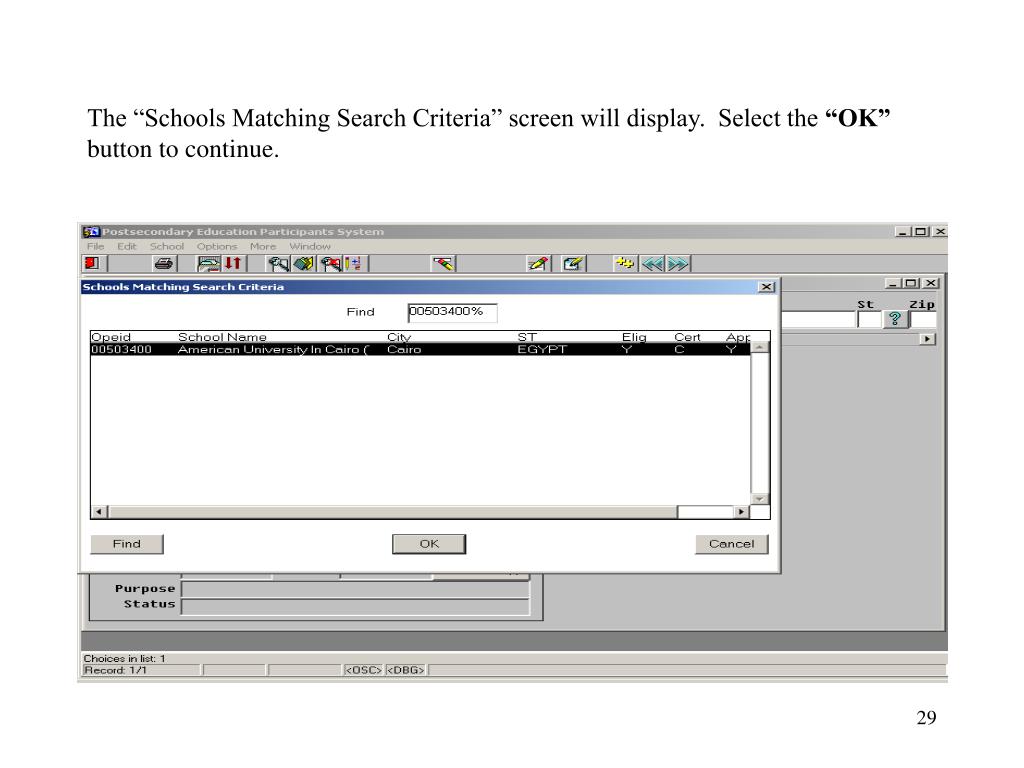1024x768 pixels.
Task: Click the list's horizontal scroll left arrow
Action: click(x=99, y=512)
